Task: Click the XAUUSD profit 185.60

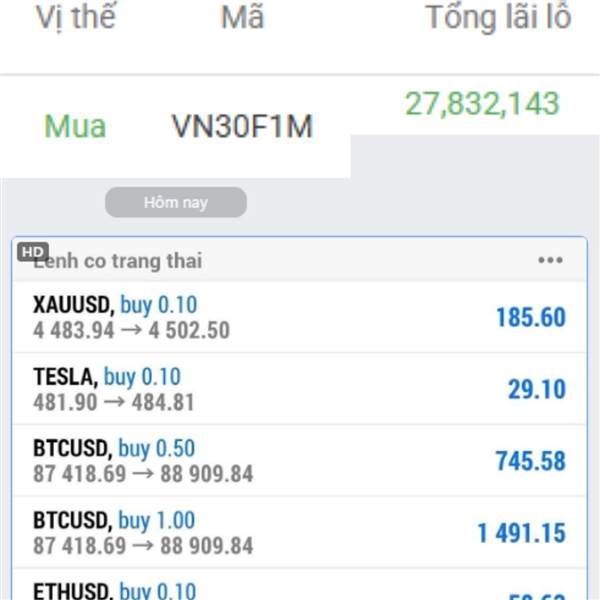Action: click(x=530, y=318)
